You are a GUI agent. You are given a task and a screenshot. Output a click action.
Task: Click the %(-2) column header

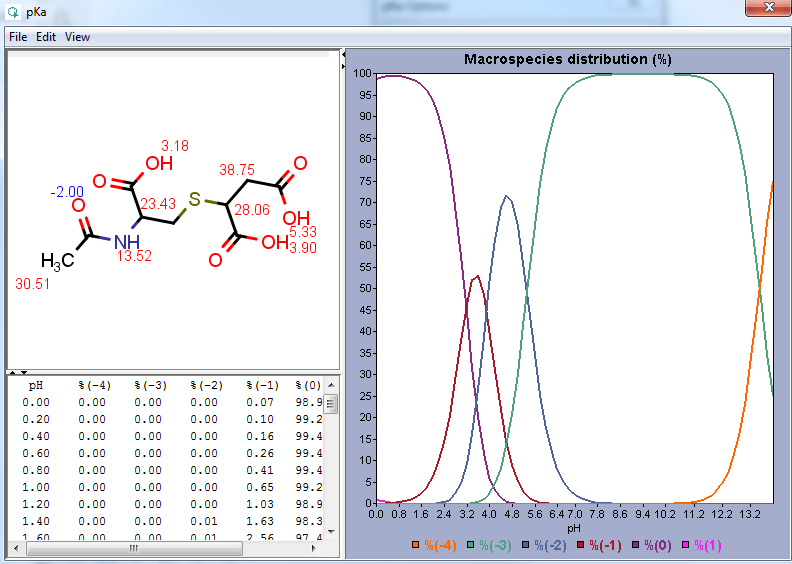(x=207, y=386)
